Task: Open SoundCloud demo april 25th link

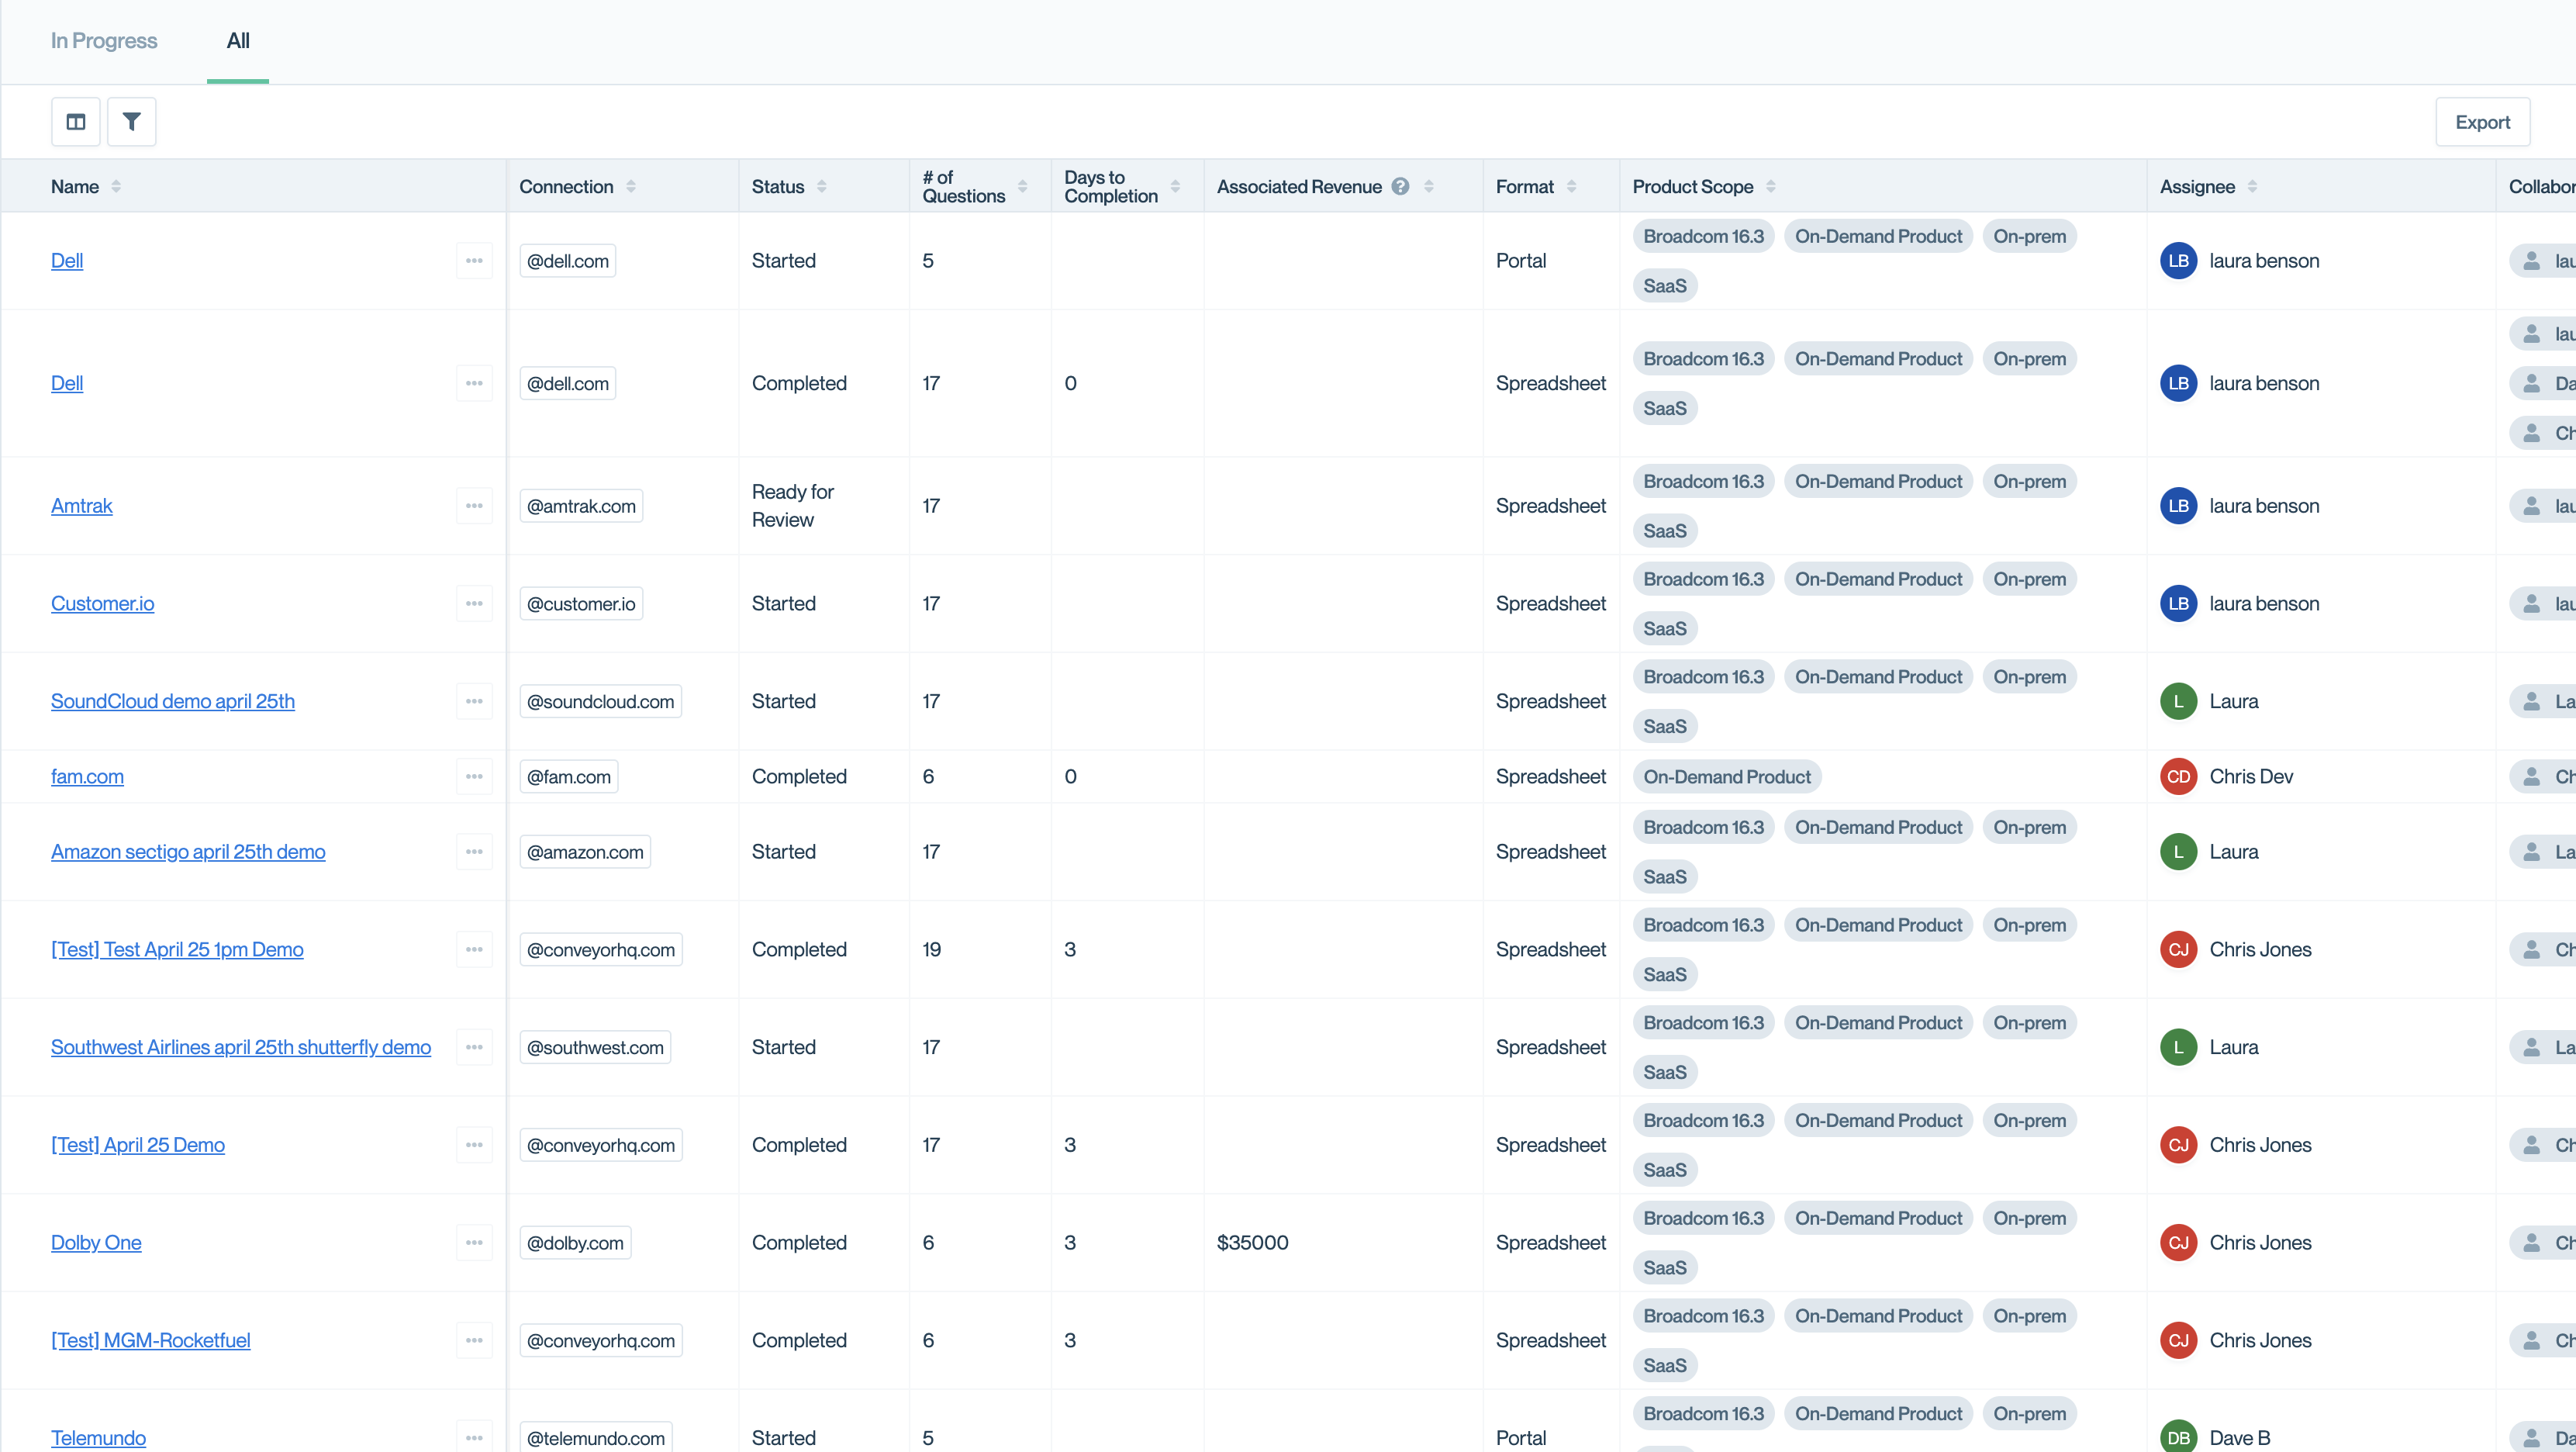Action: tap(173, 701)
